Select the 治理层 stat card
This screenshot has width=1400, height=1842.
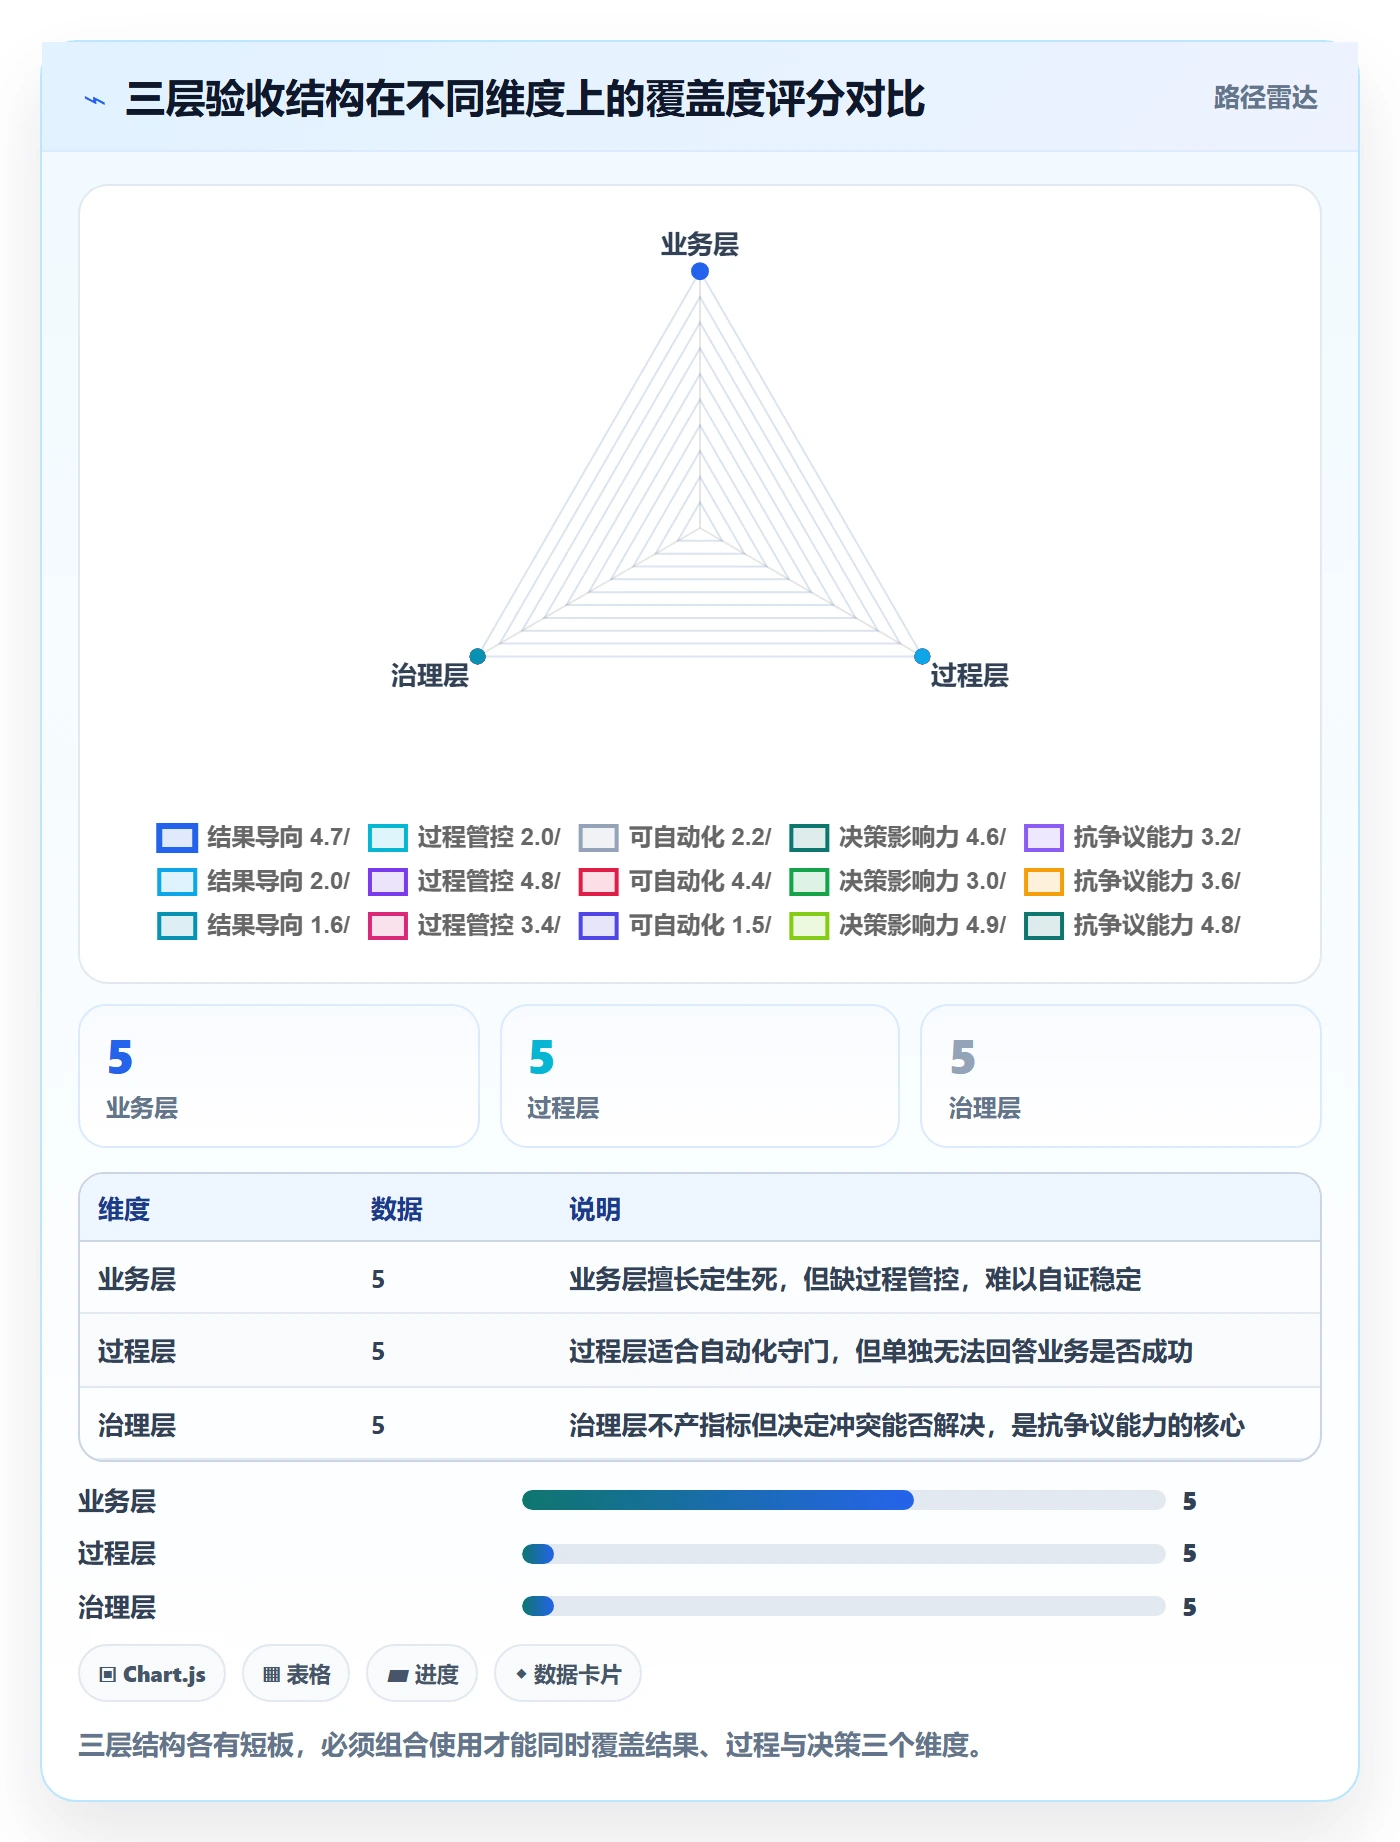(1121, 1076)
